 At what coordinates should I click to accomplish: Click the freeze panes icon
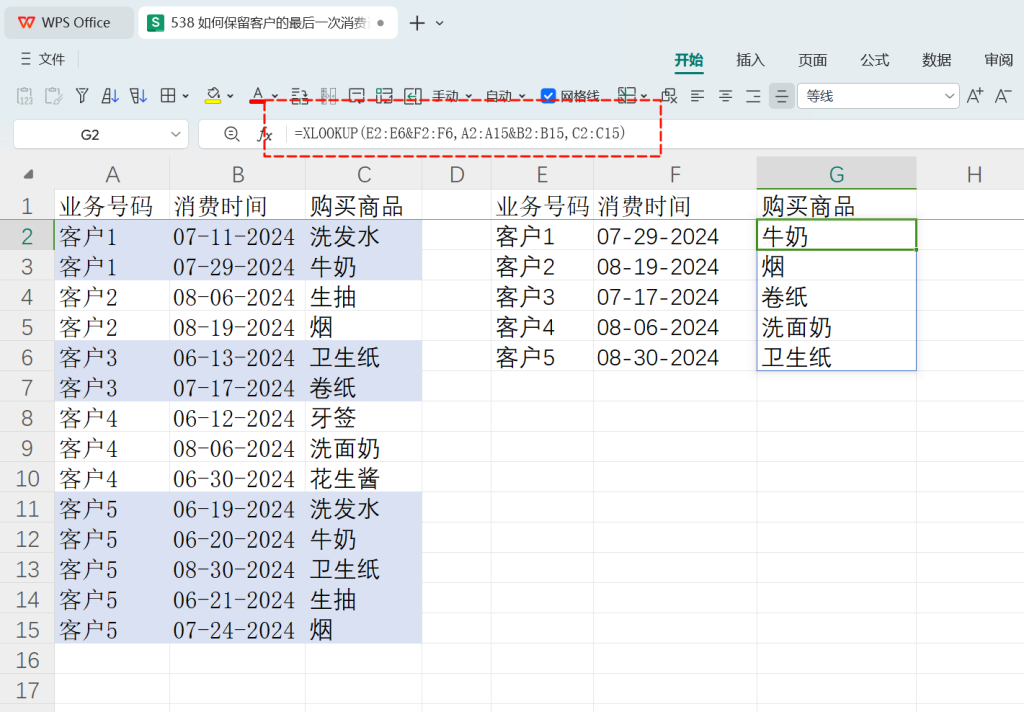[626, 96]
